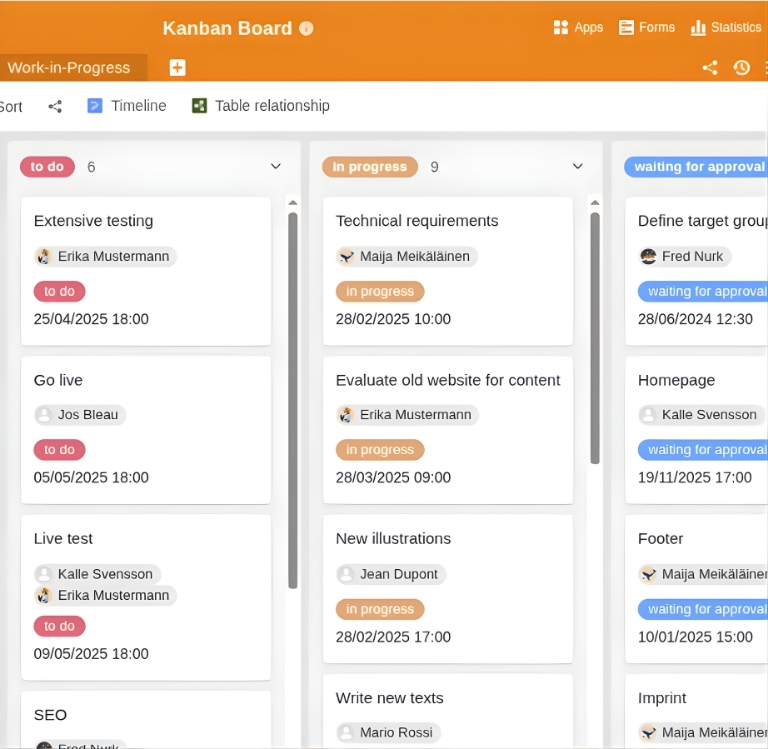768x749 pixels.
Task: Open the Technical requirements card
Action: click(x=448, y=271)
